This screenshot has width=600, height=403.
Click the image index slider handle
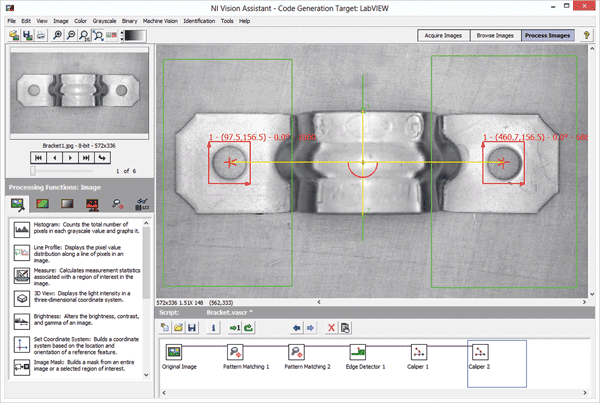33,171
